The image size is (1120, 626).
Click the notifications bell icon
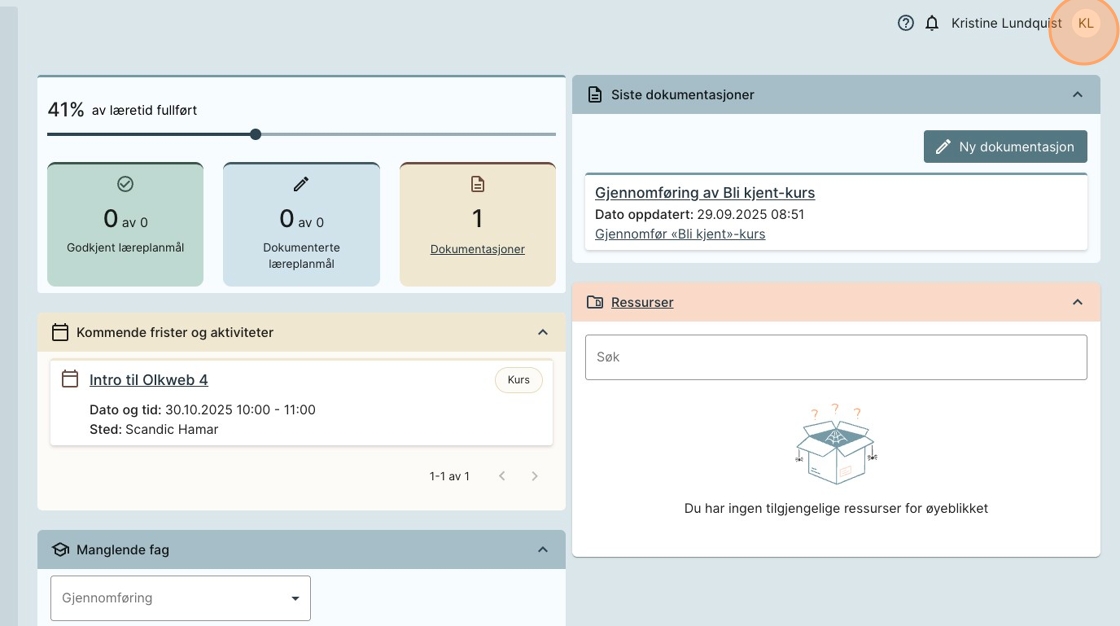pyautogui.click(x=932, y=23)
